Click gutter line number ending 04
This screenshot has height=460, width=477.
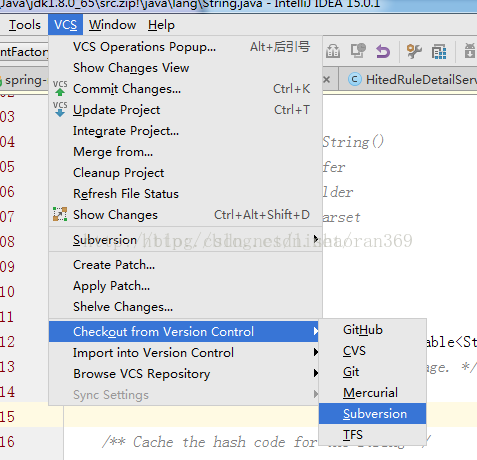7,142
